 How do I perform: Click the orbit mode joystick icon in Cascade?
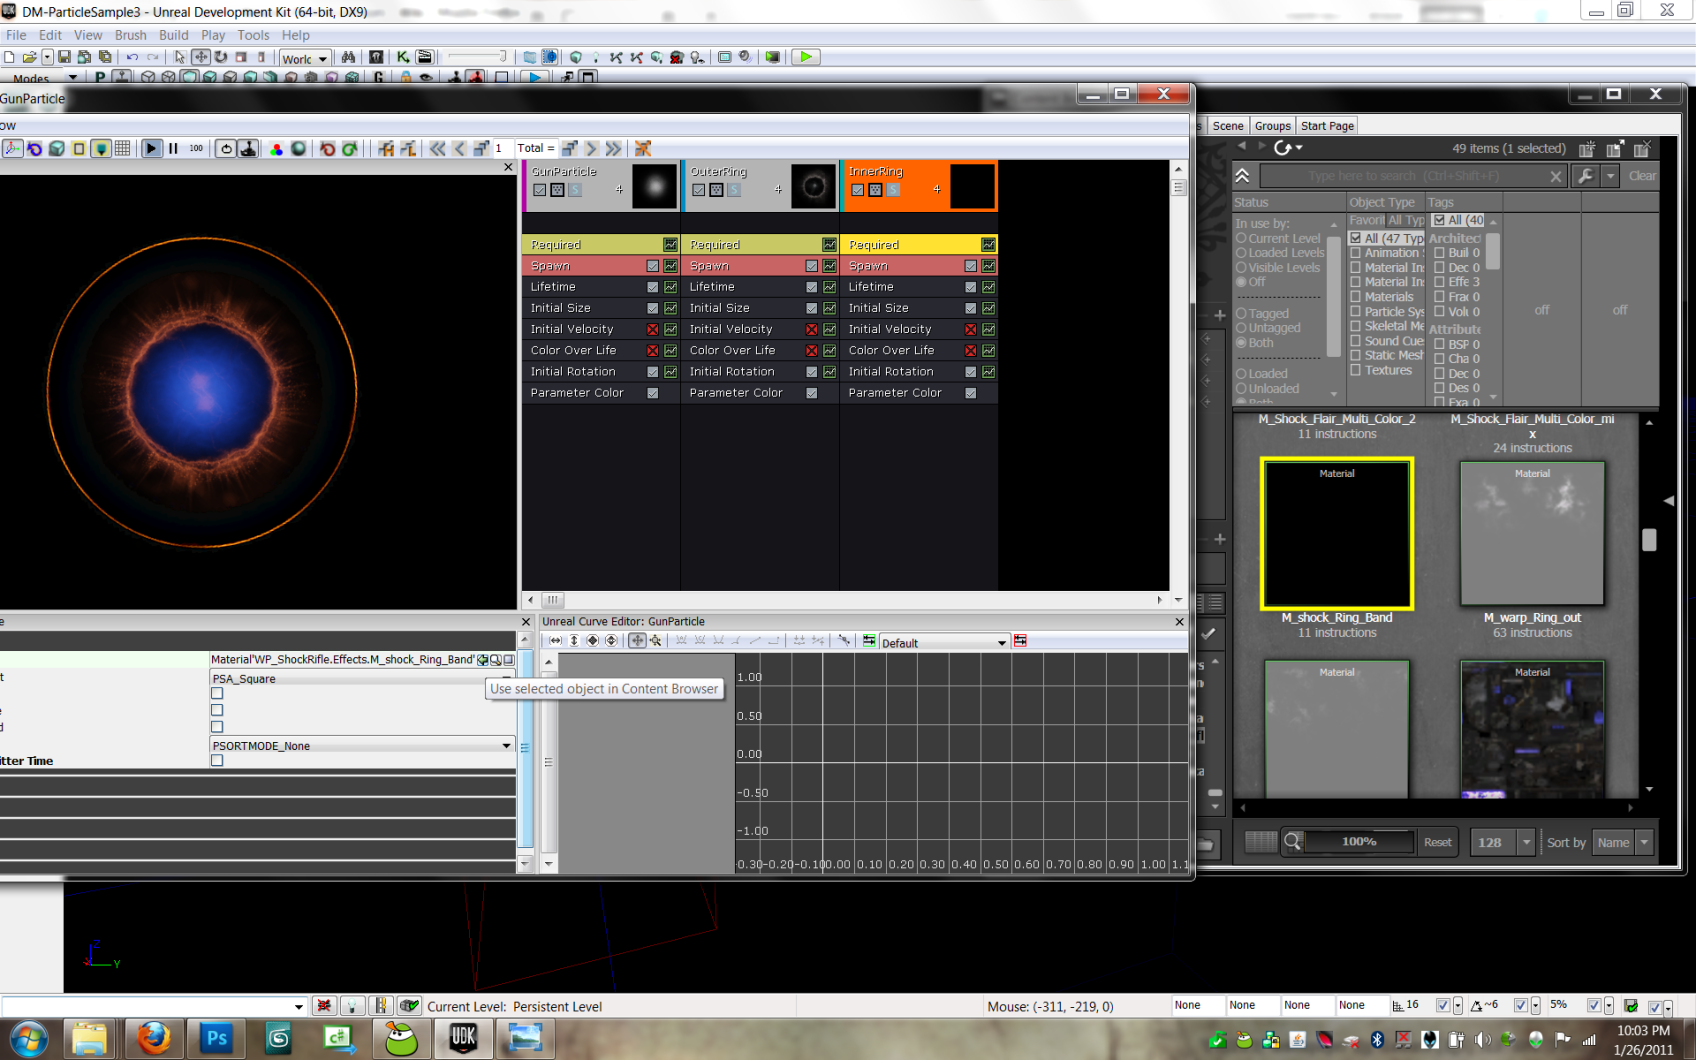click(248, 148)
